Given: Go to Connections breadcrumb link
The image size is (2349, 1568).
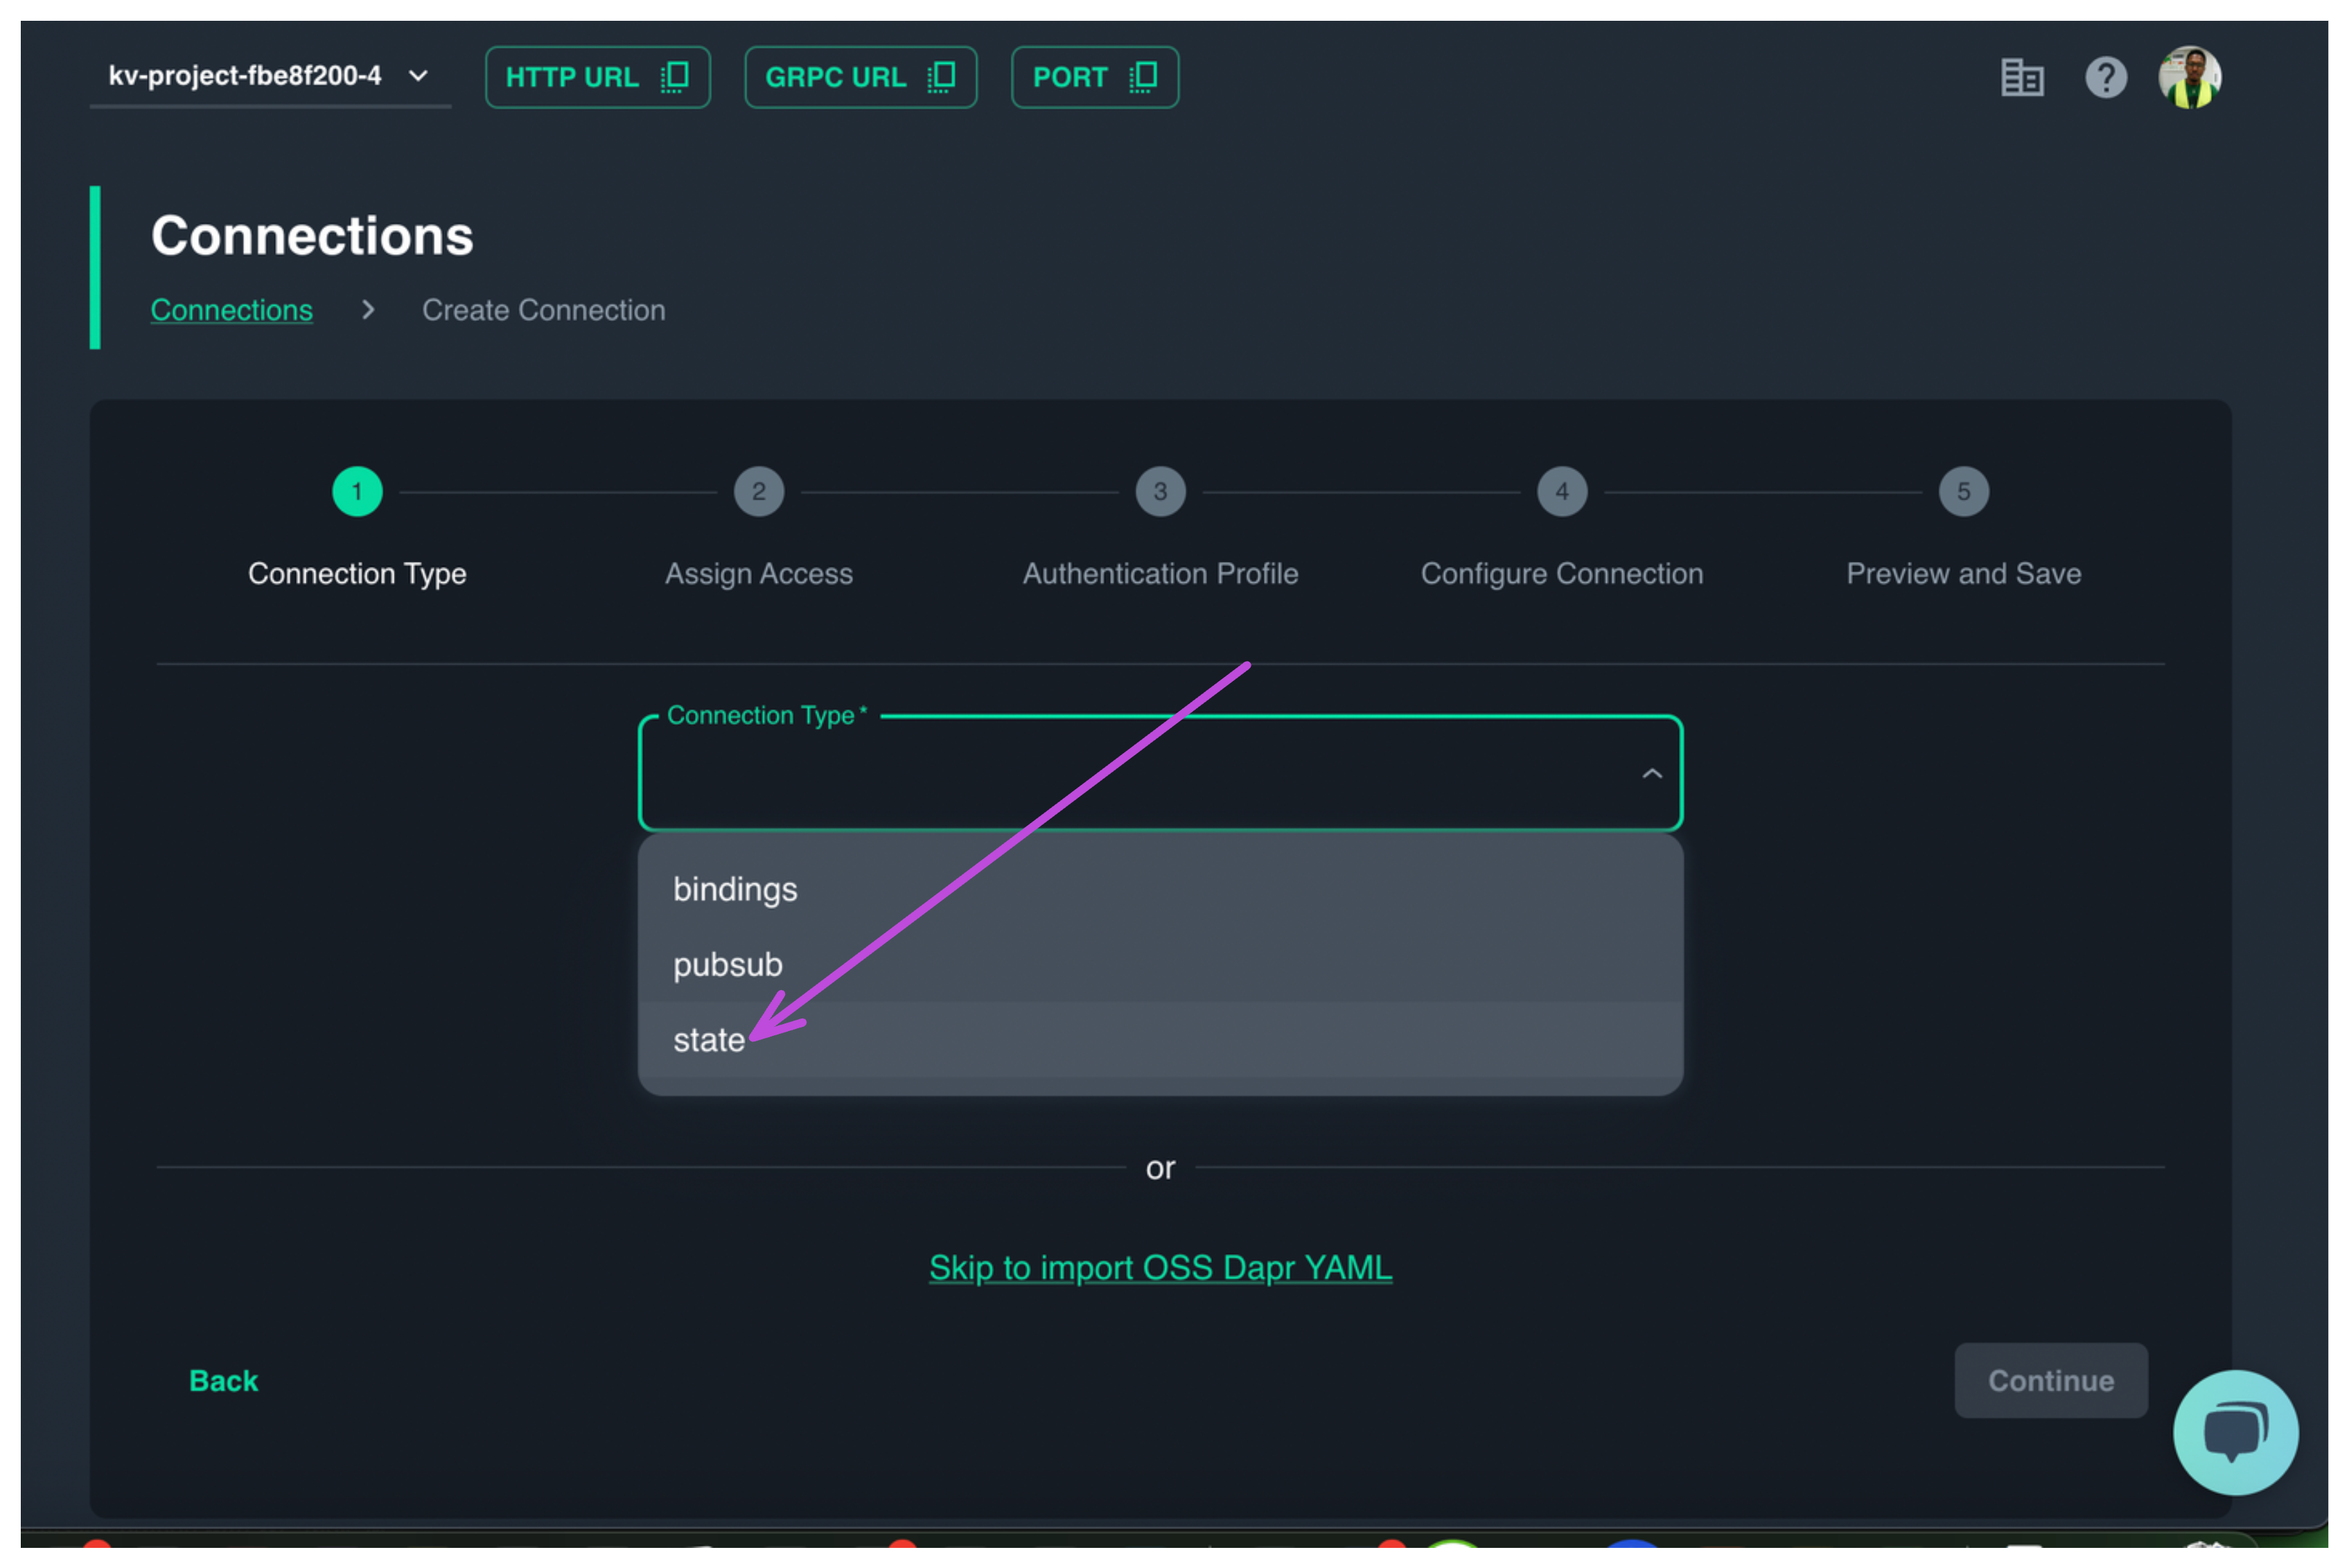Looking at the screenshot, I should coord(231,310).
